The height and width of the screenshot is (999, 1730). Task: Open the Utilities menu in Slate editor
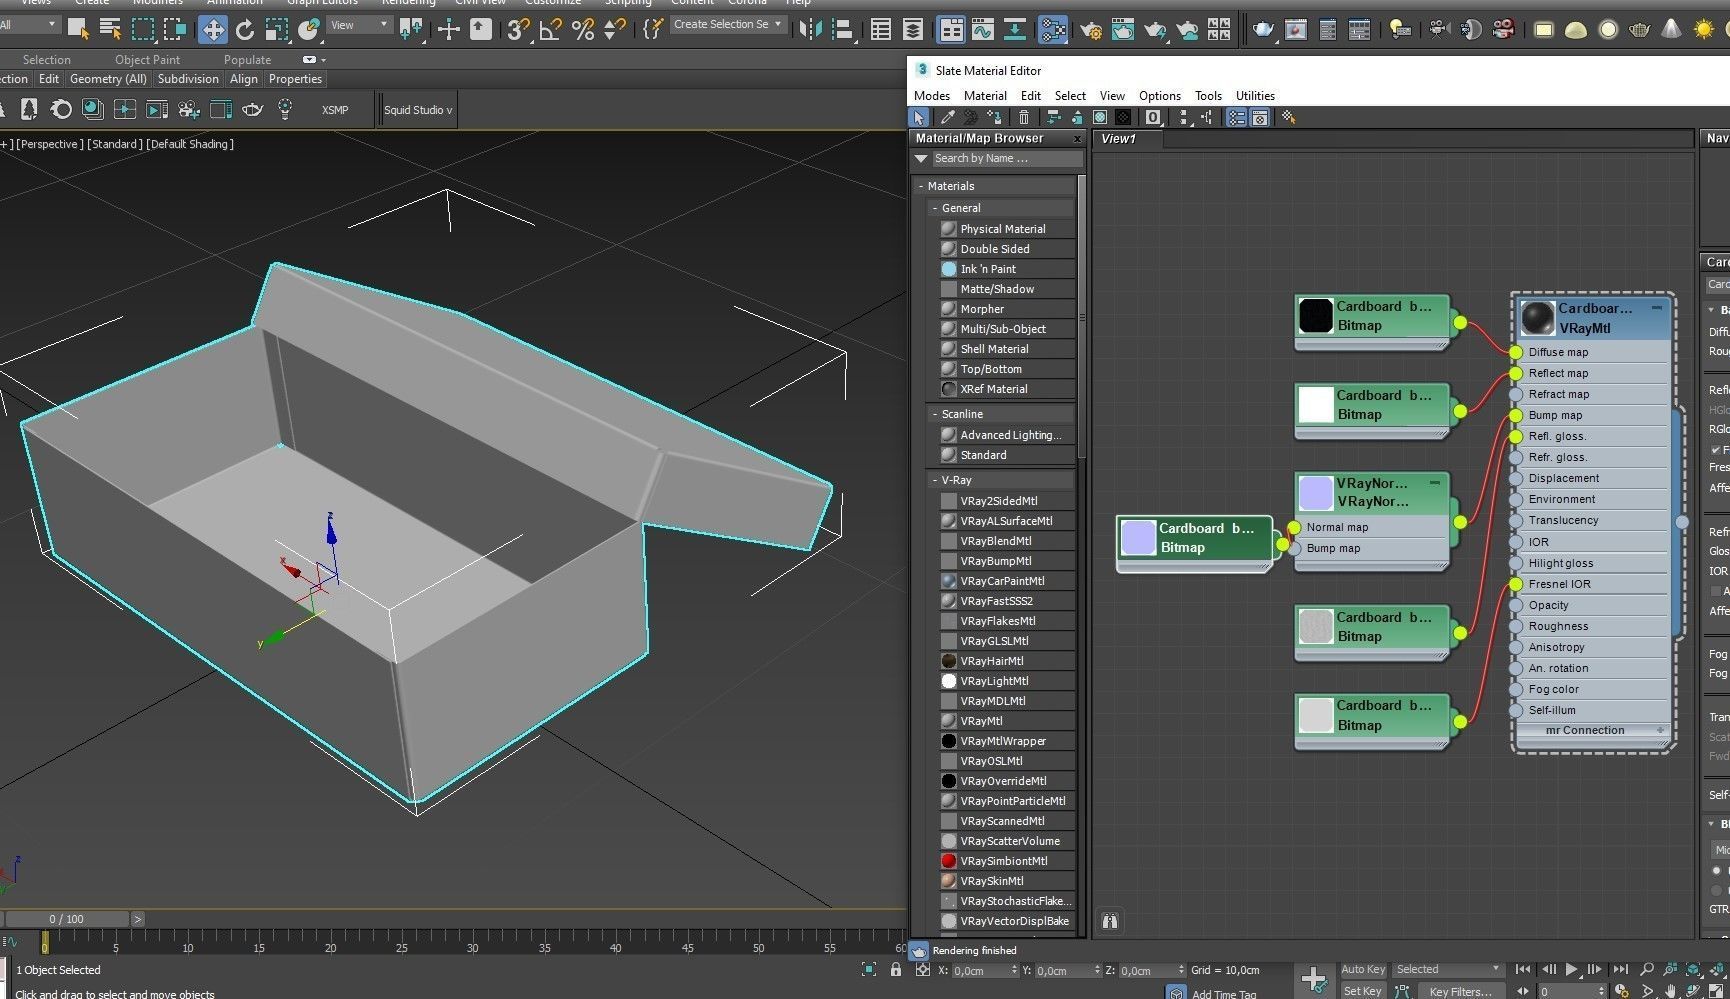pos(1255,96)
